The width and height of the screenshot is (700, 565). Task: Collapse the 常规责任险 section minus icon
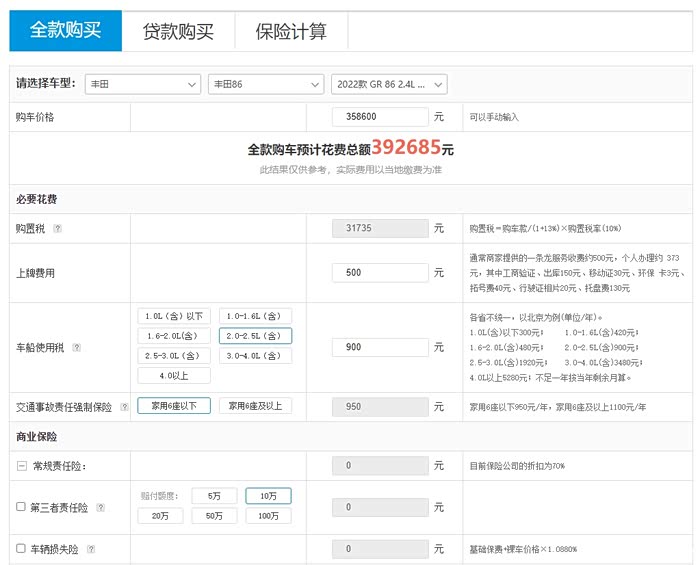tap(21, 466)
